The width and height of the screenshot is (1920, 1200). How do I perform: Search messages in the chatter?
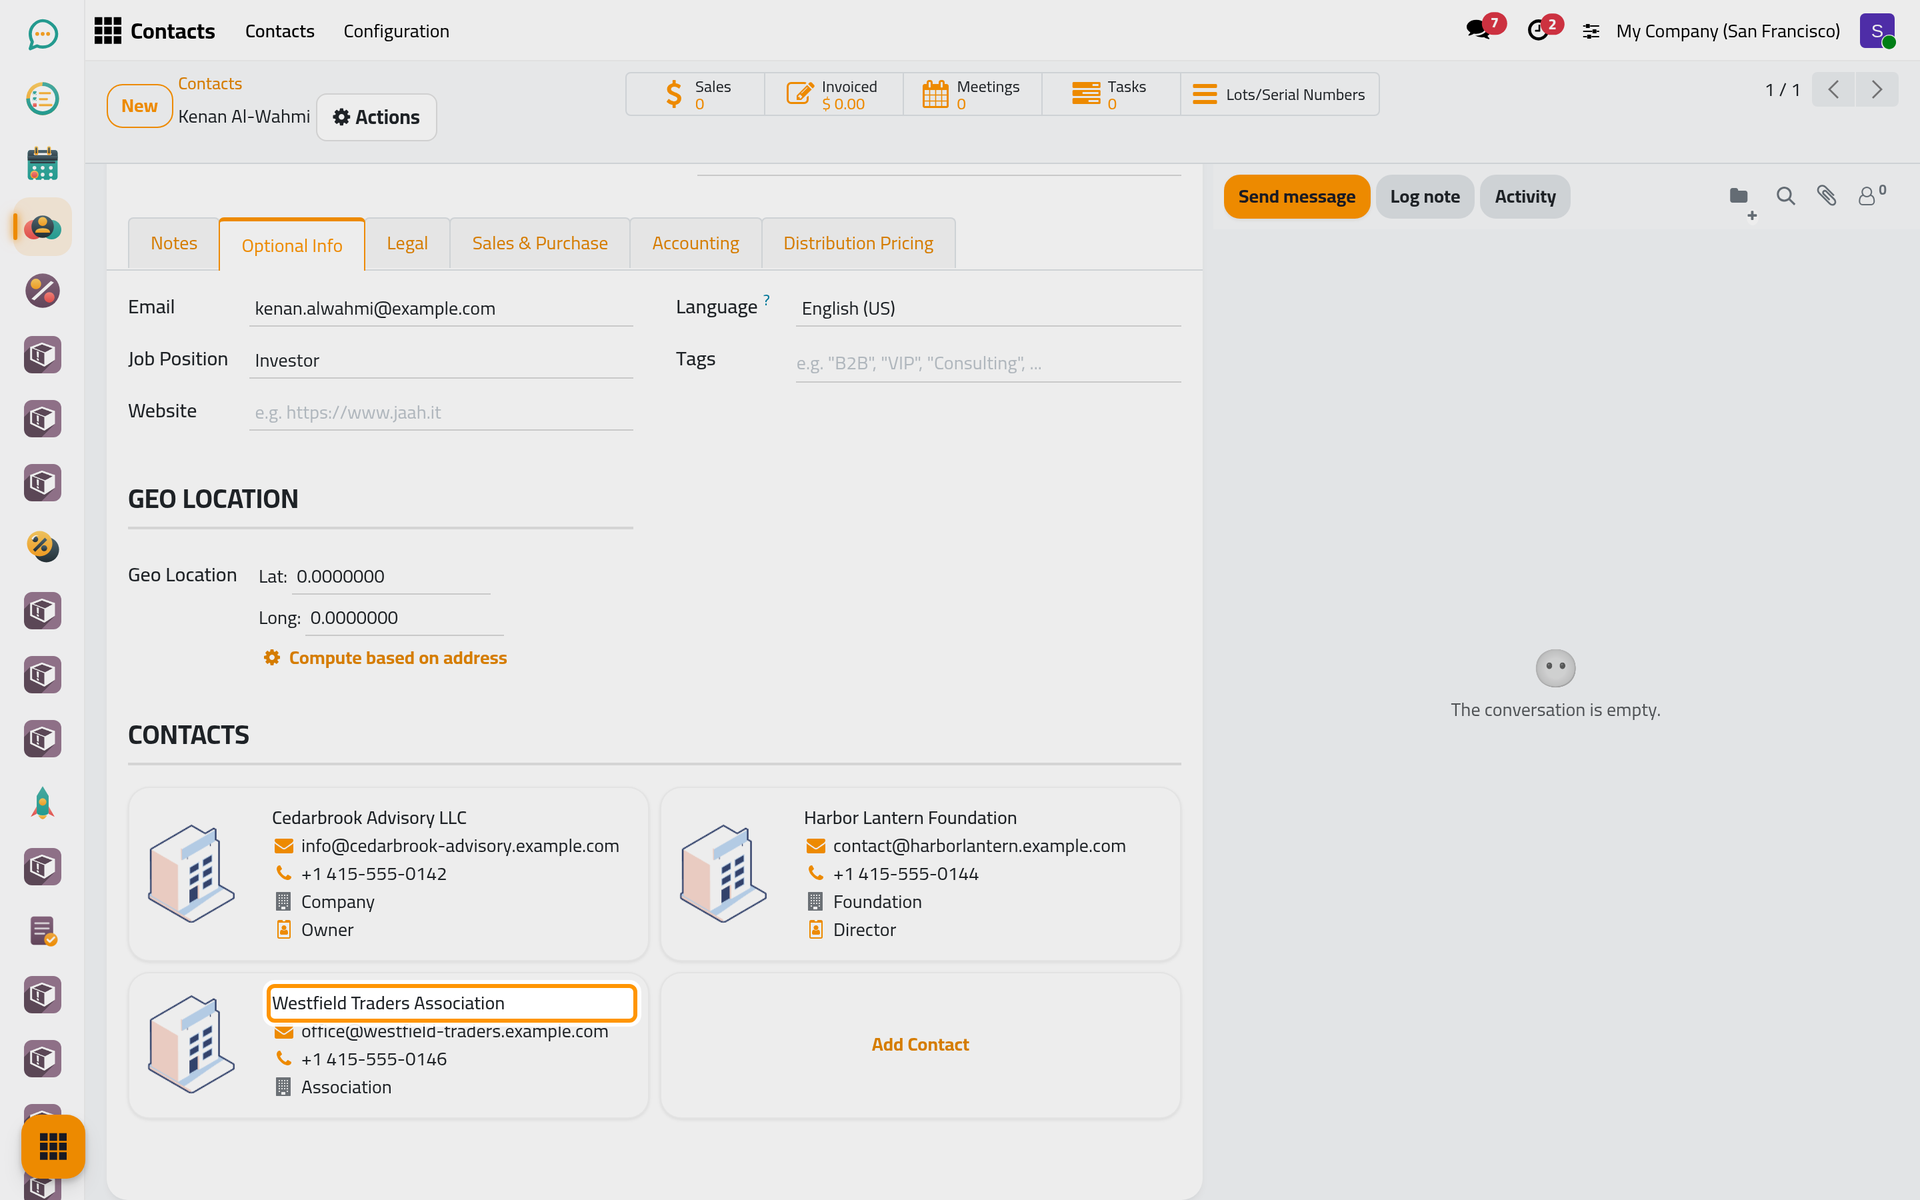coord(1785,196)
